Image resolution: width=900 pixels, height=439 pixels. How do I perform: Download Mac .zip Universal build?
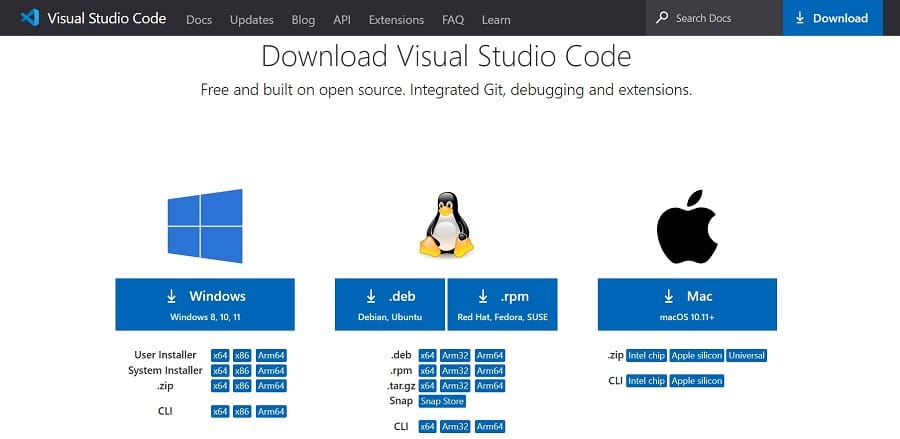pos(747,355)
